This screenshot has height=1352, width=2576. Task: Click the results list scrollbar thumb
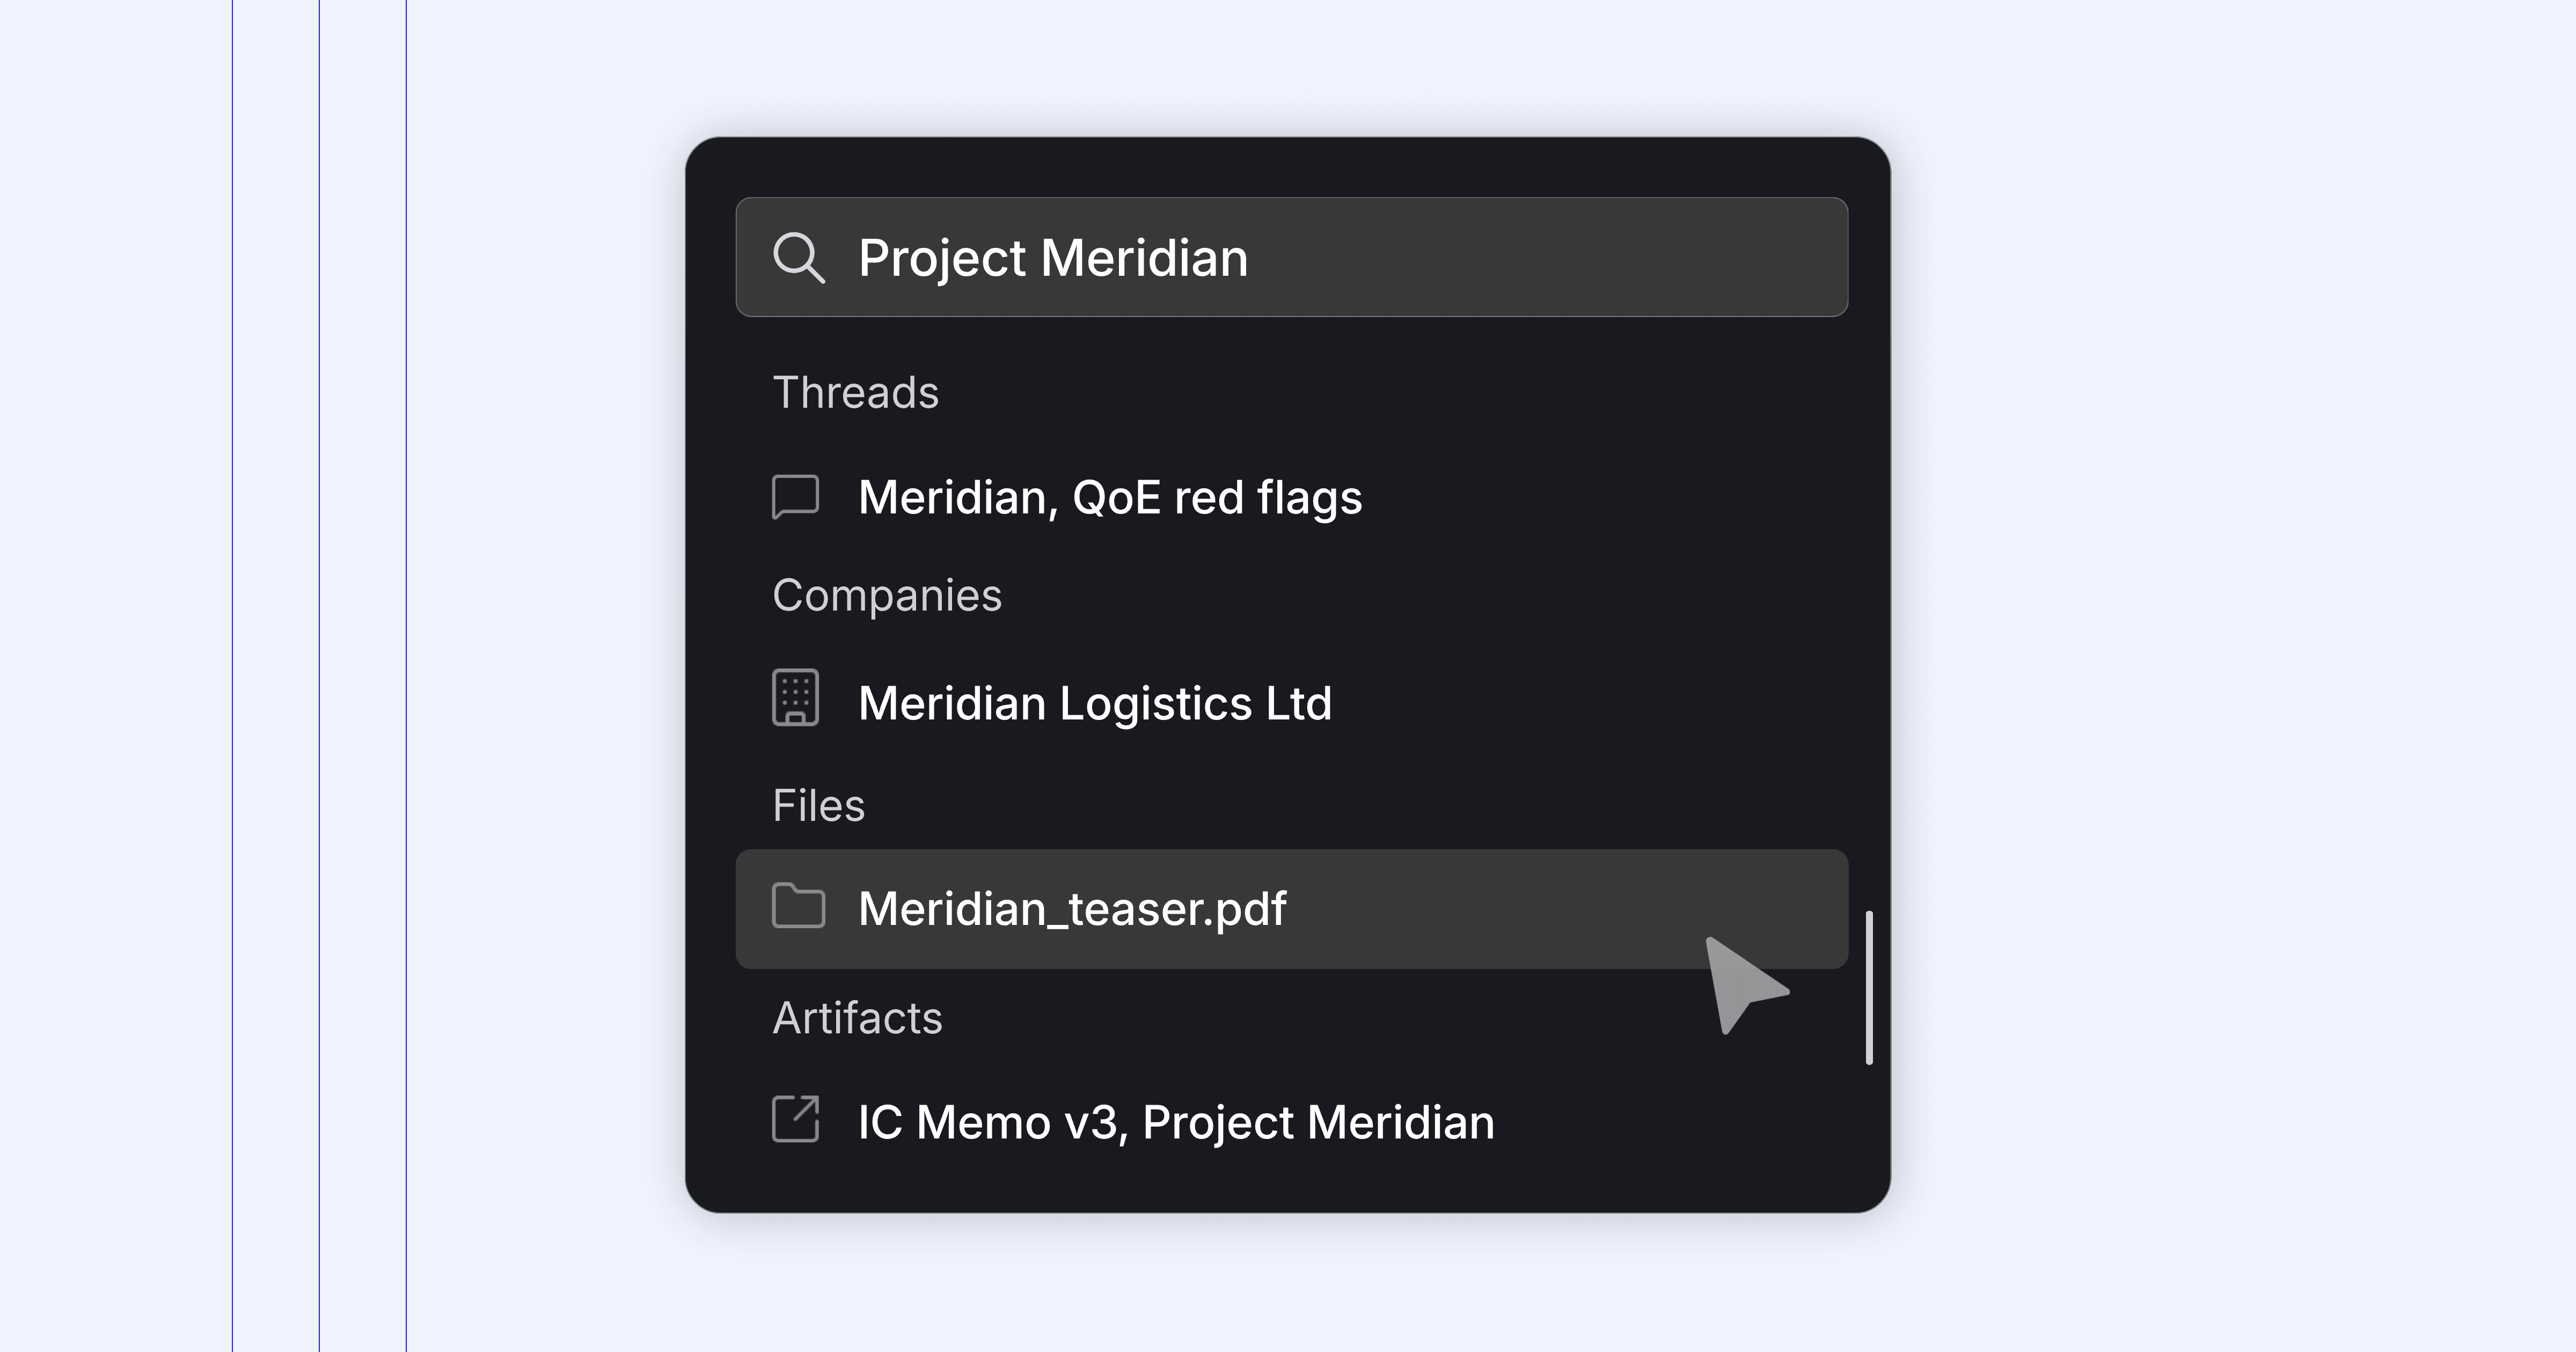coord(1869,988)
